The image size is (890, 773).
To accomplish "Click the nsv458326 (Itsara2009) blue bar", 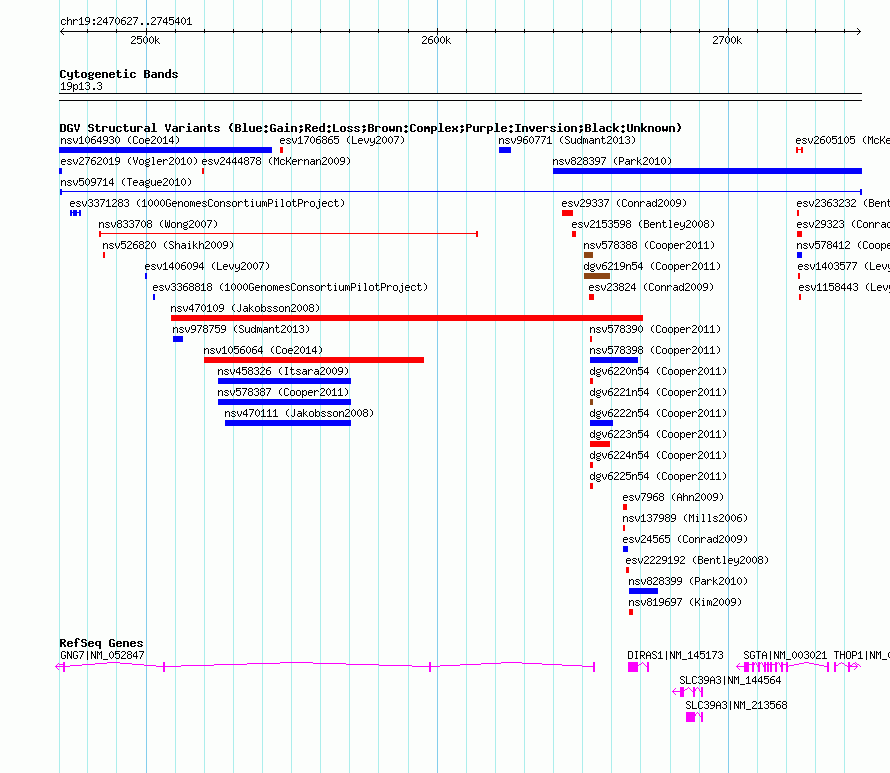I will coord(284,381).
